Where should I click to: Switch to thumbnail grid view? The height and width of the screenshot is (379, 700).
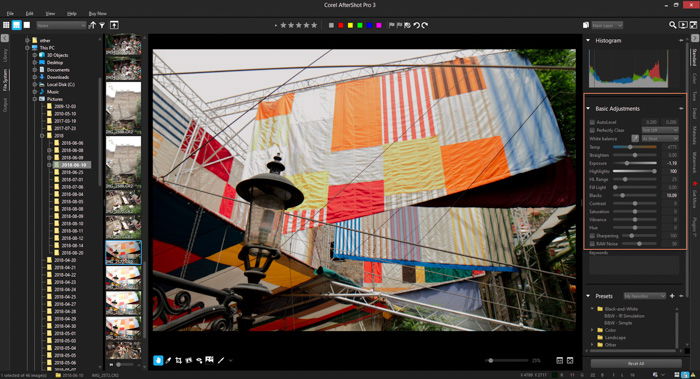[6, 25]
